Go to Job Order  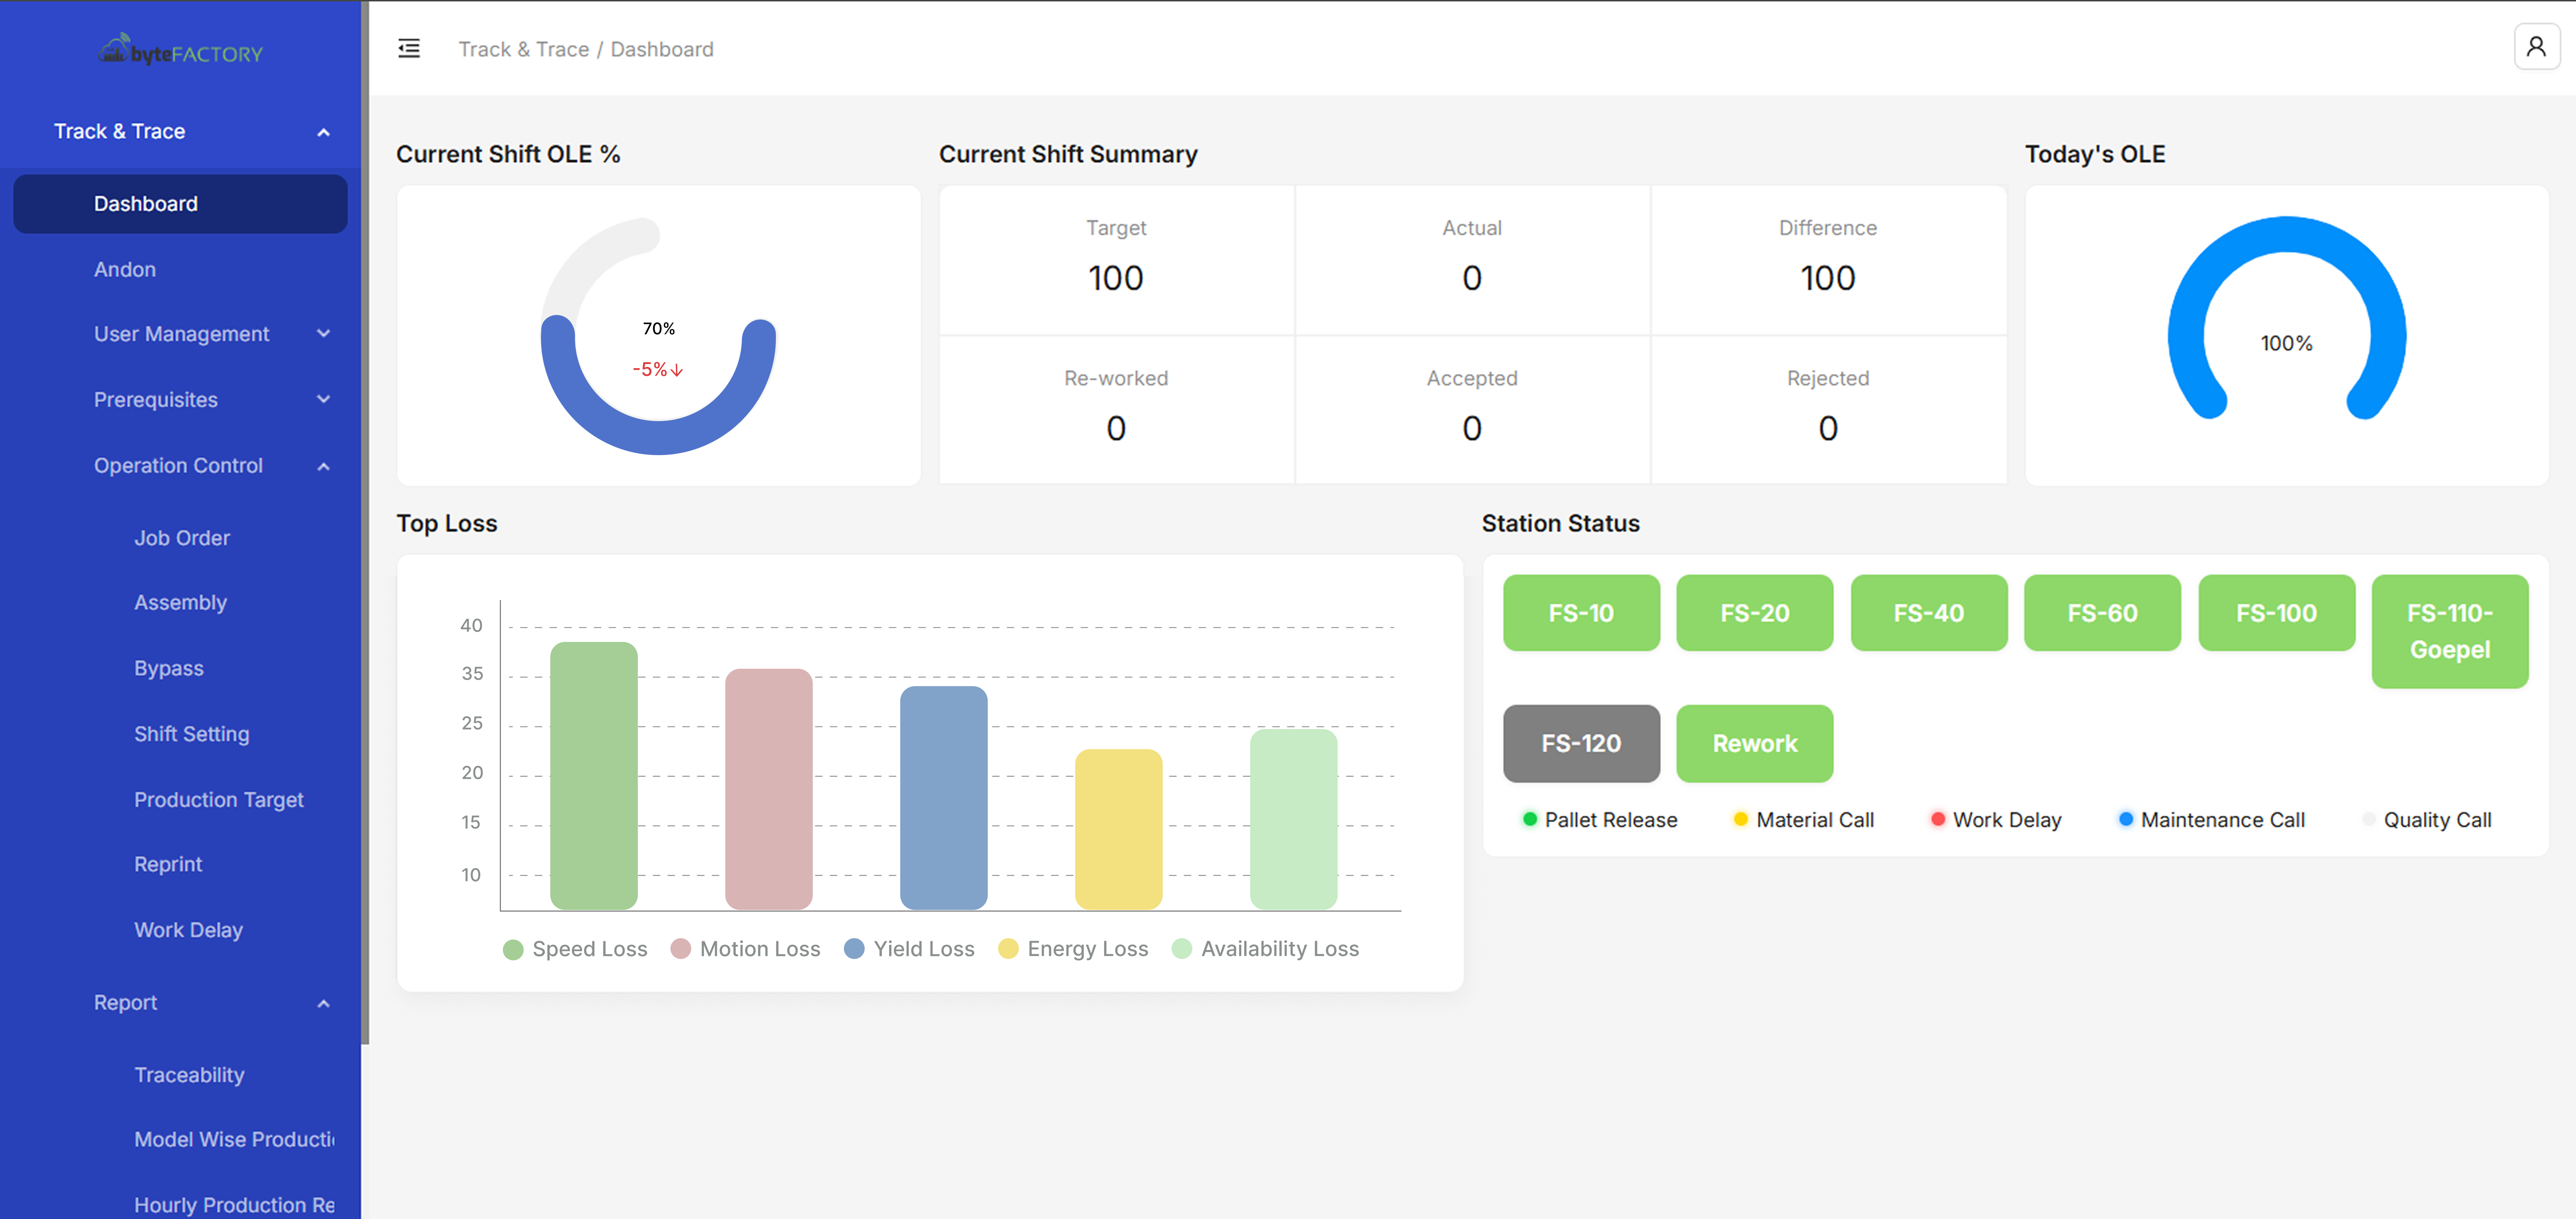click(182, 538)
